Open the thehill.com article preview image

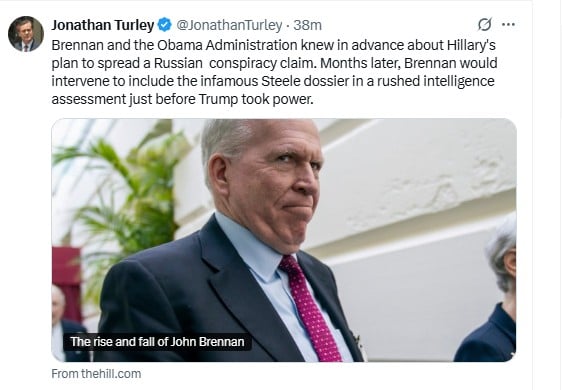(284, 240)
